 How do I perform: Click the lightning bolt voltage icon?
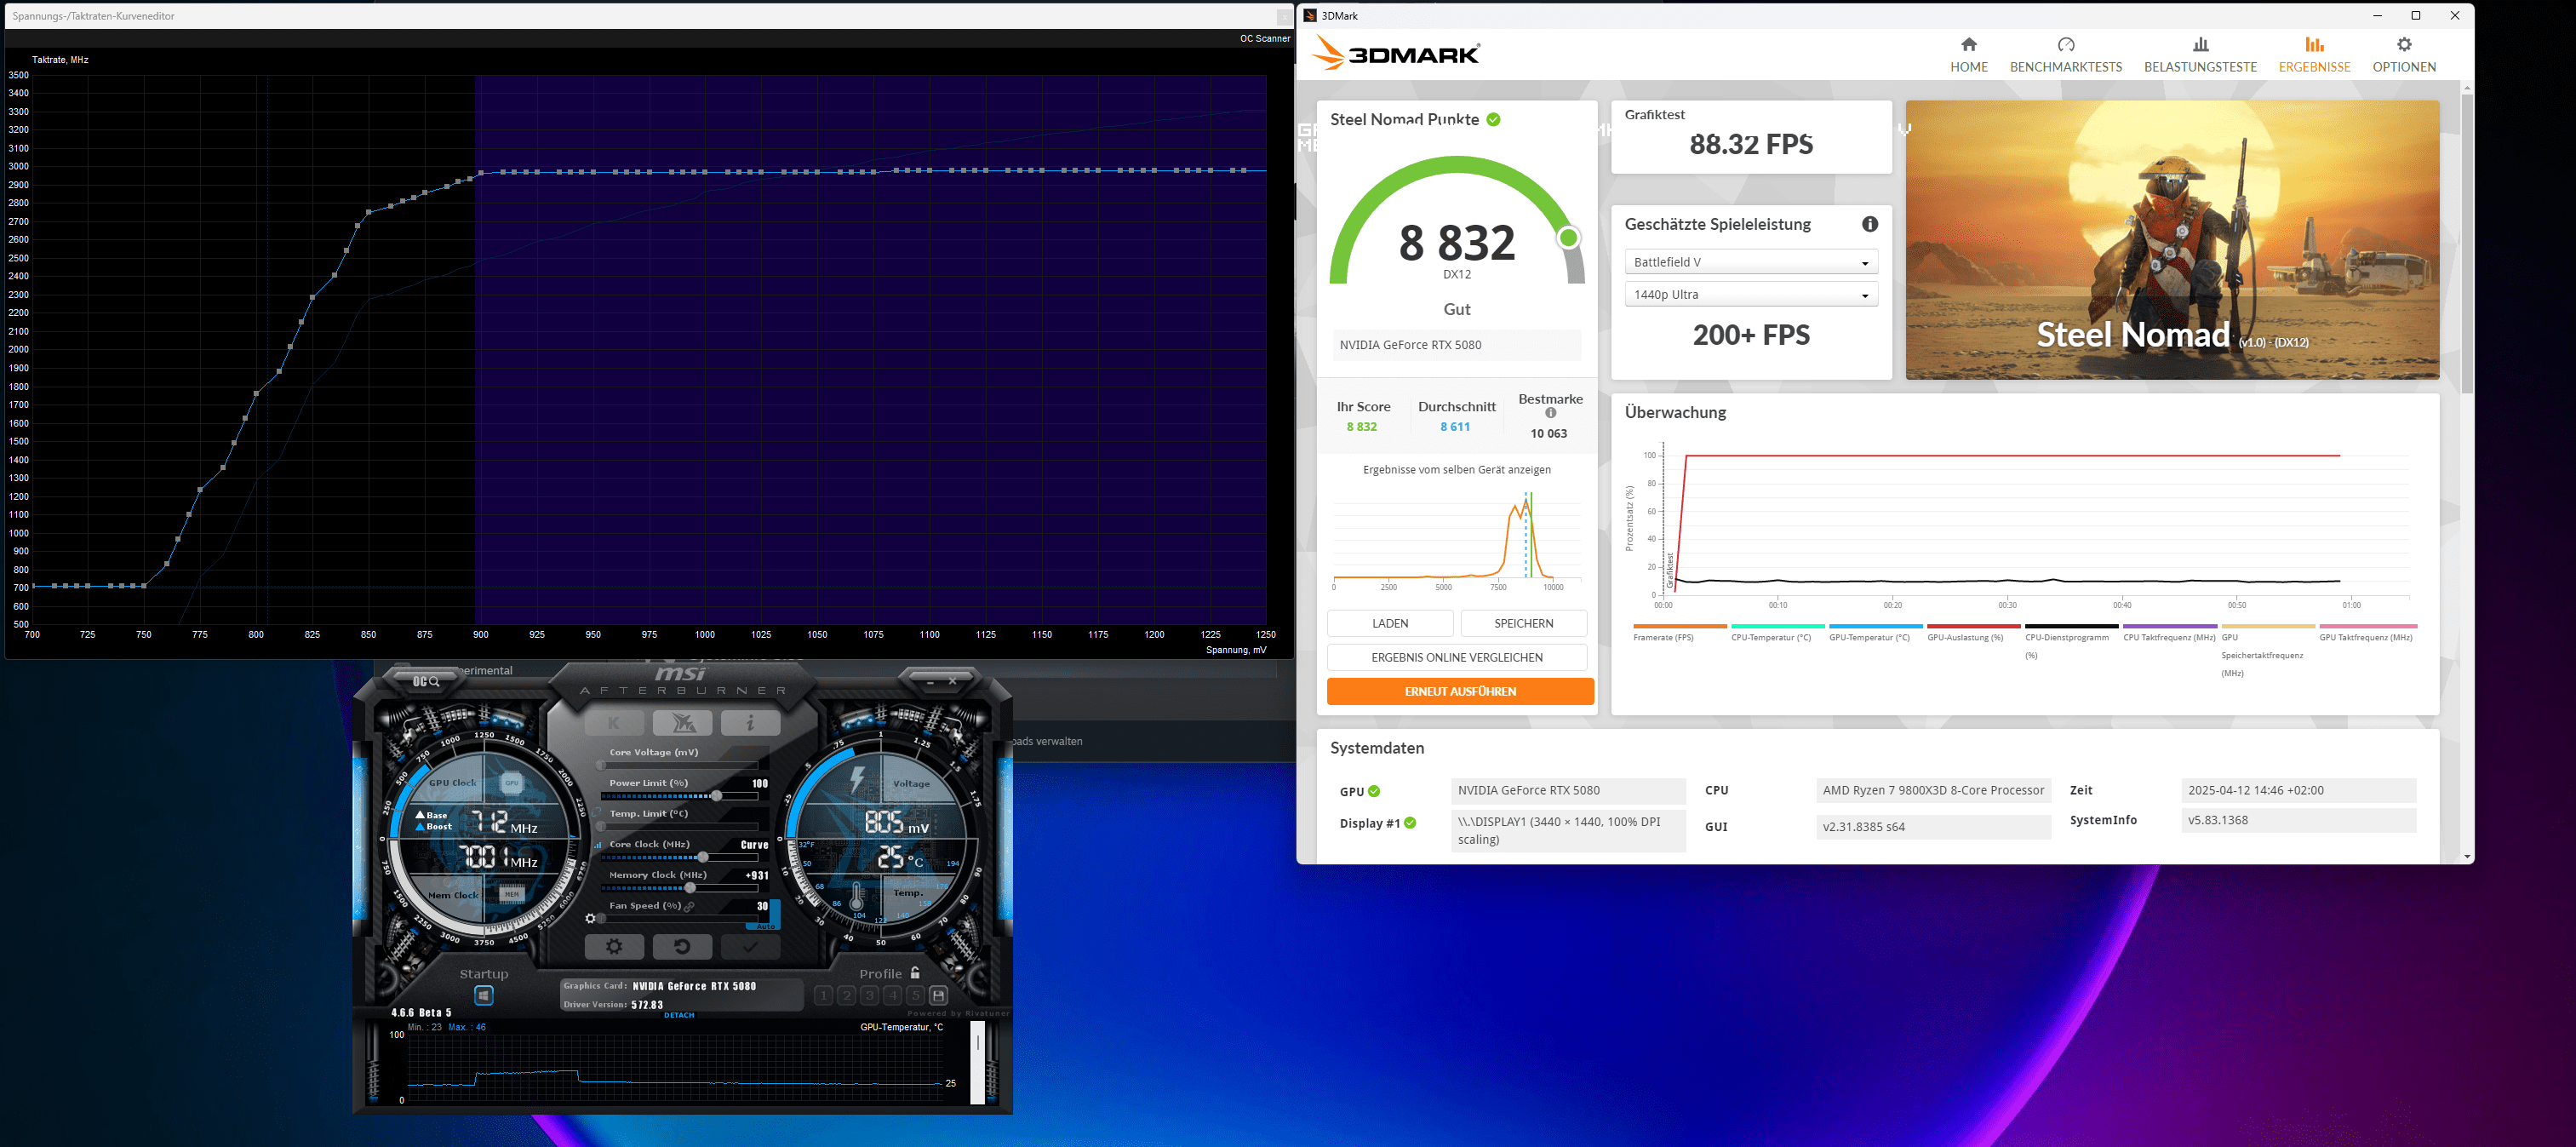point(857,780)
